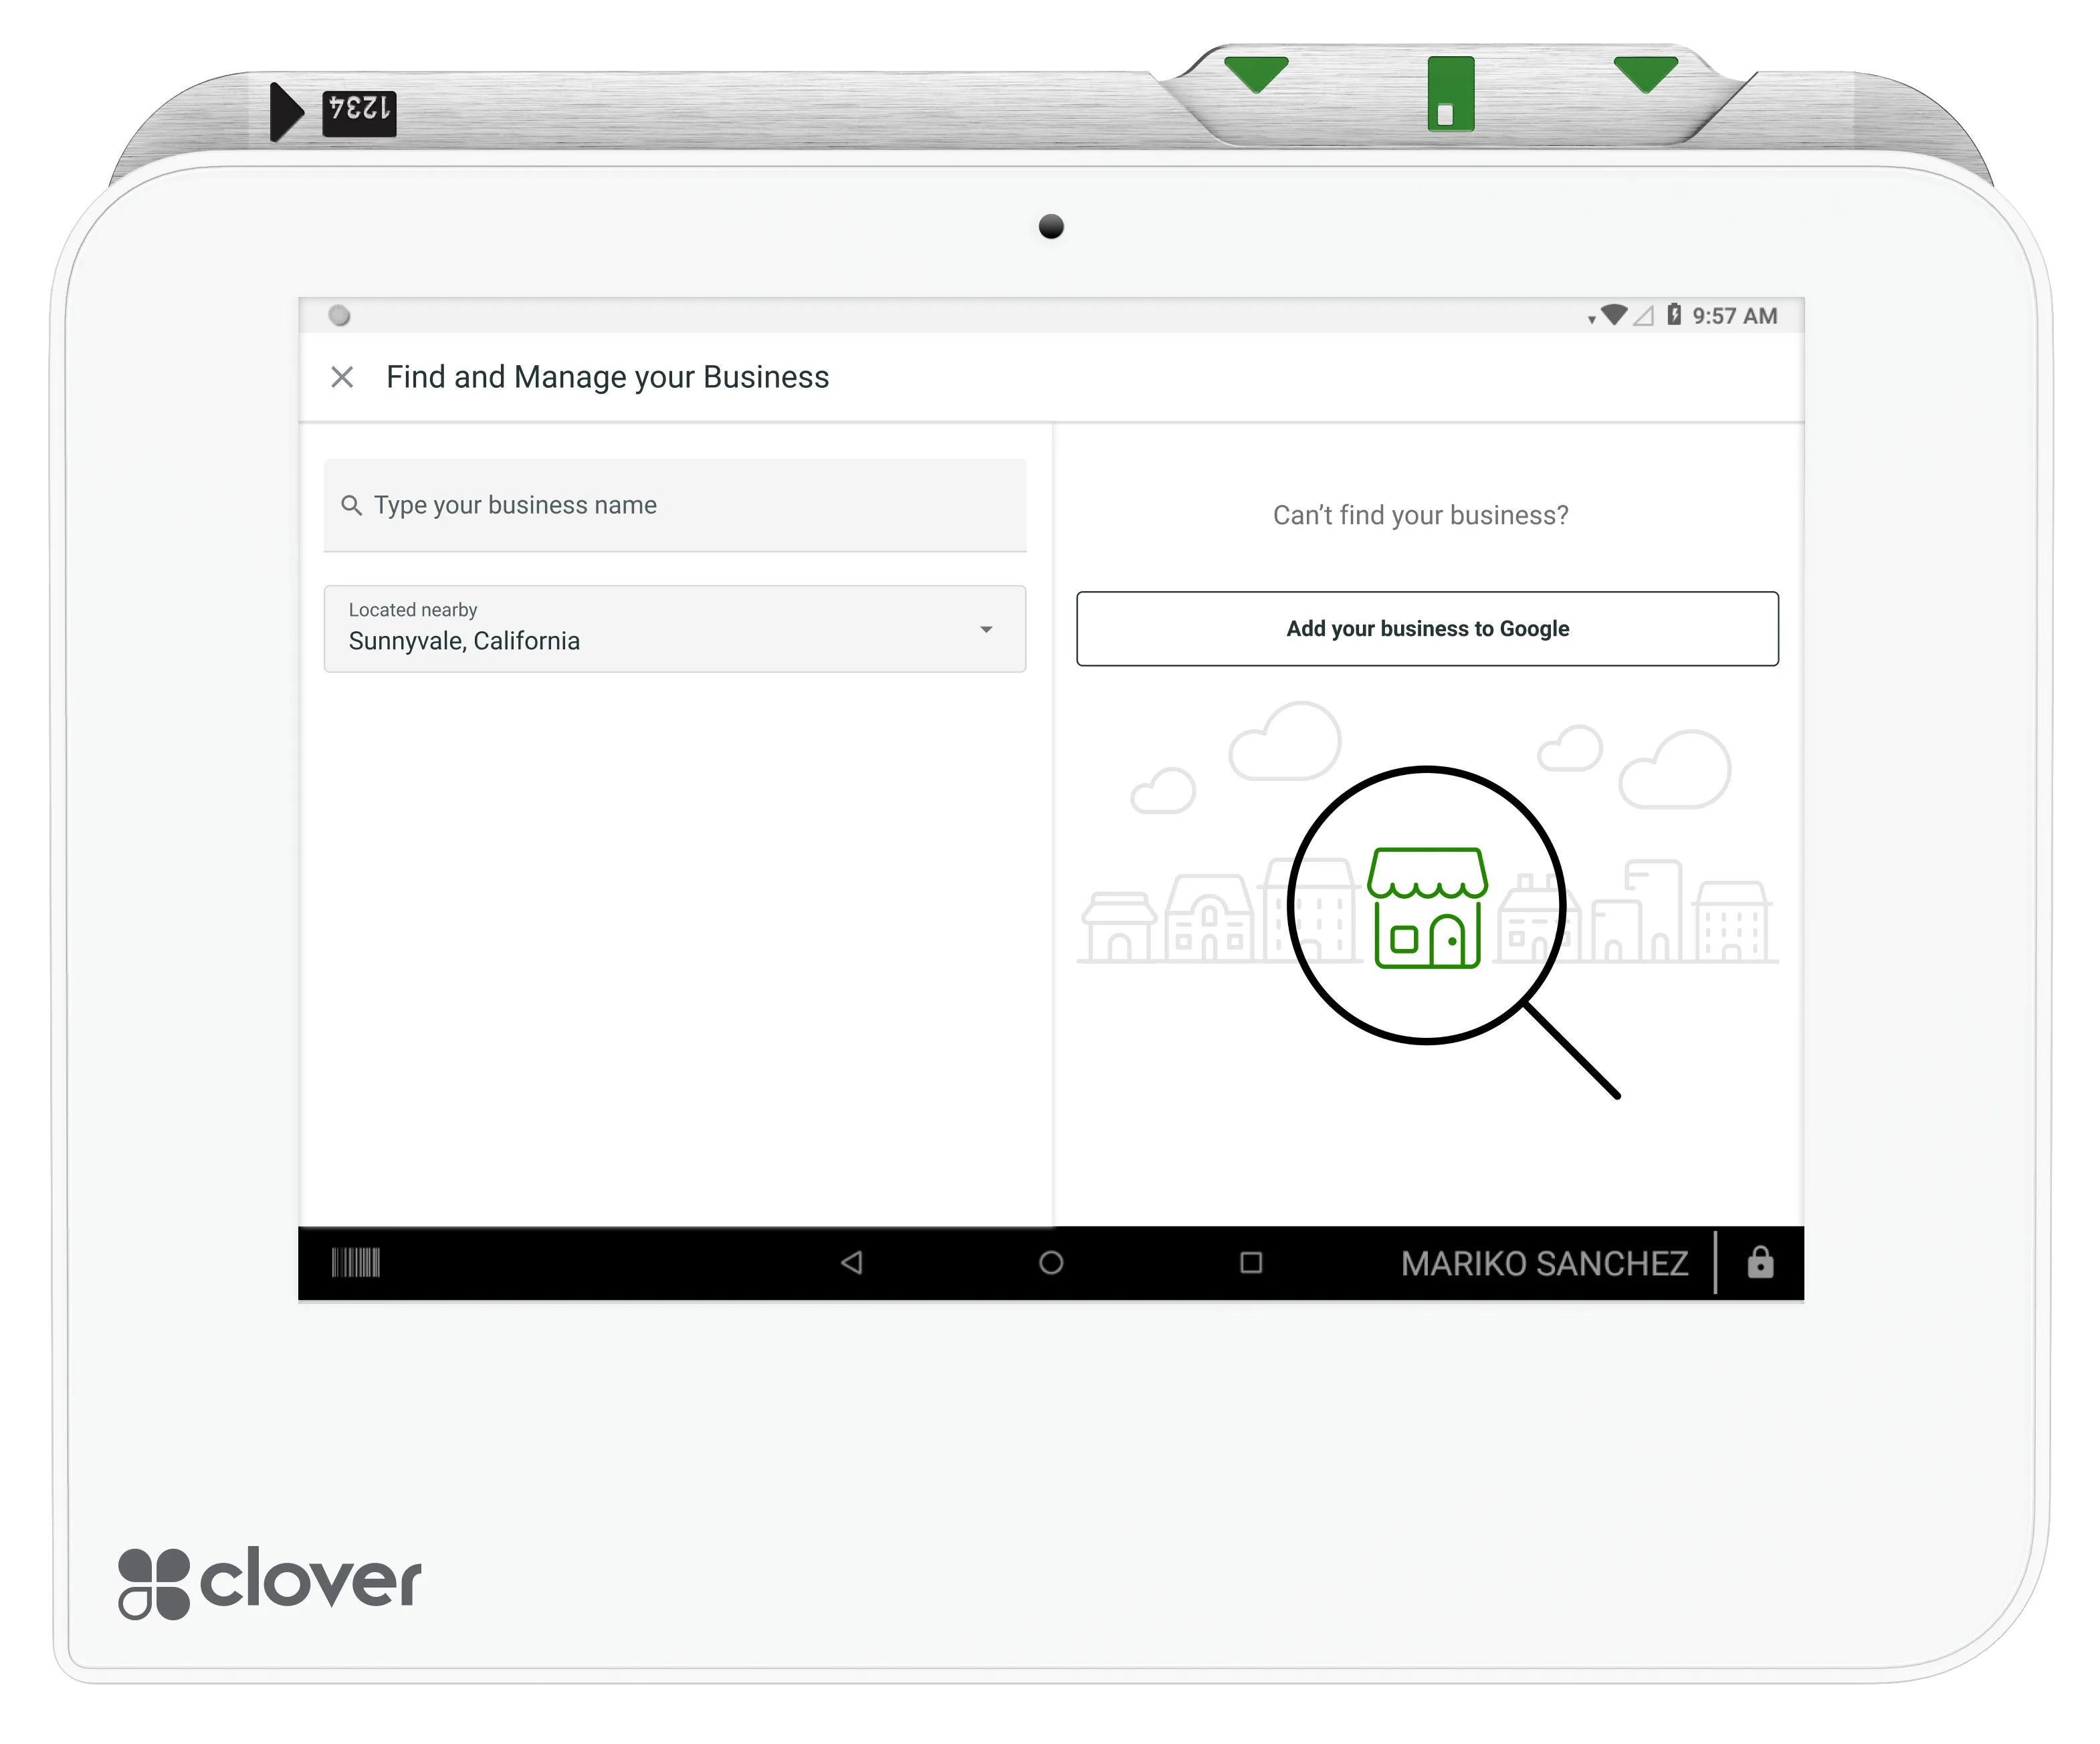Click the Find and Manage your Business title
Viewport: 2100px width, 1744px height.
[608, 377]
